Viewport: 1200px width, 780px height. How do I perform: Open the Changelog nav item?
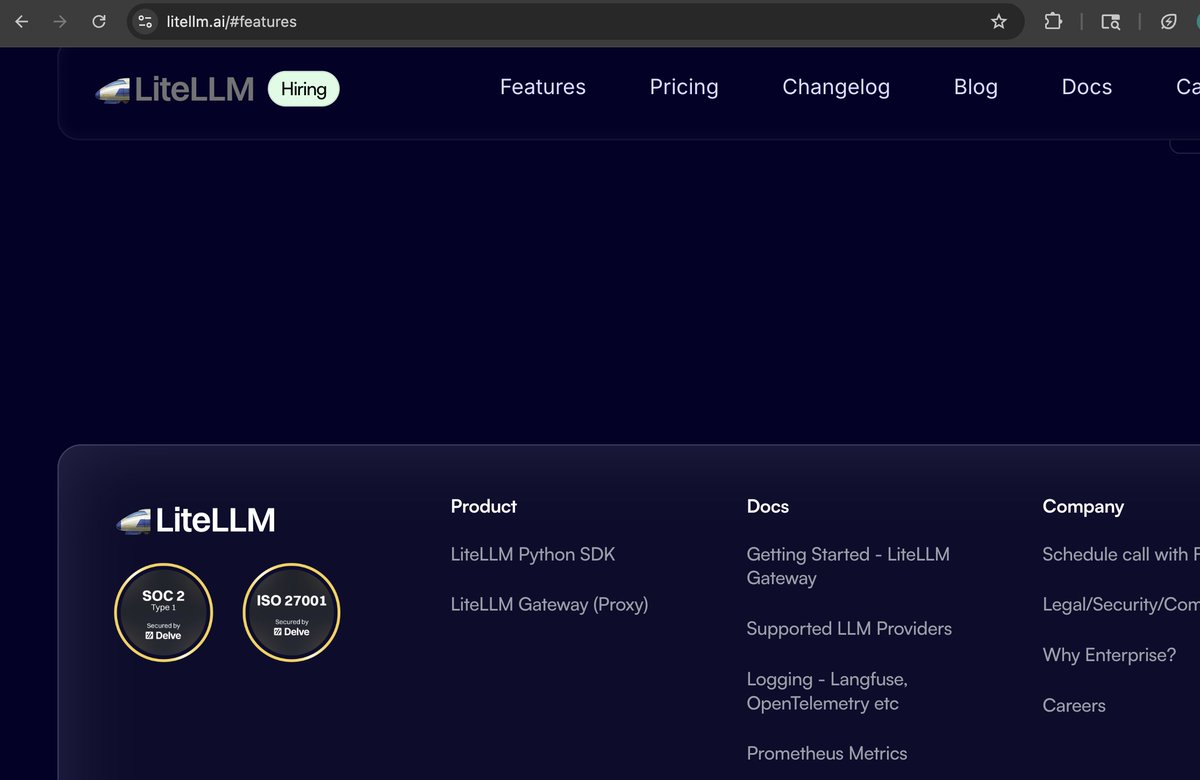836,87
